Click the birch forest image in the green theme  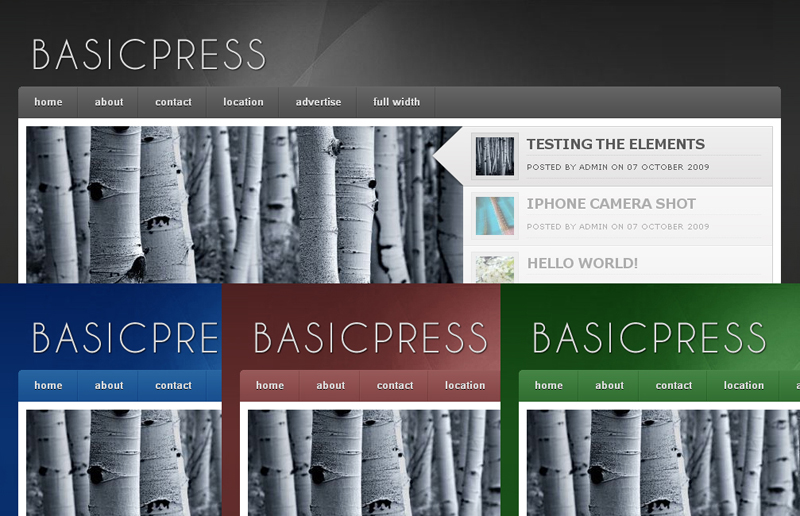[663, 463]
